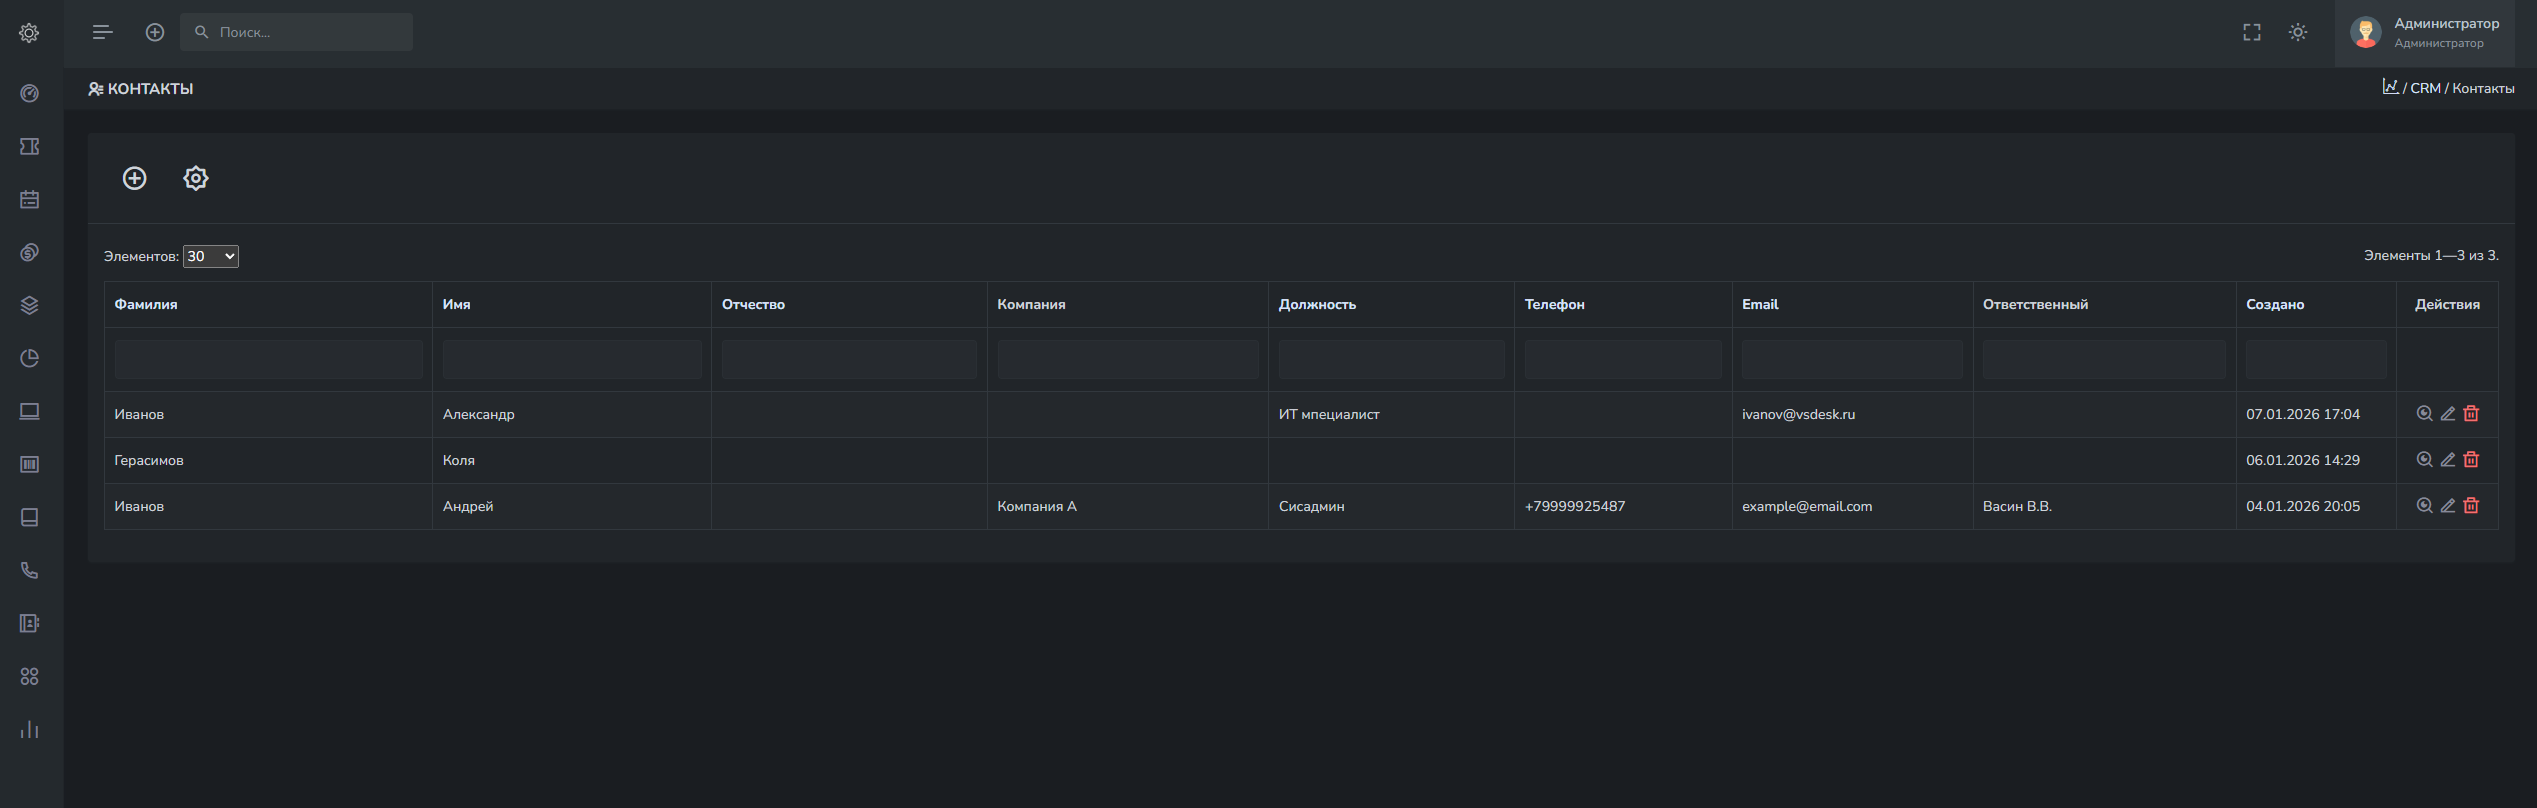Toggle light theme with the sun icon
Viewport: 2537px width, 808px height.
pyautogui.click(x=2298, y=33)
